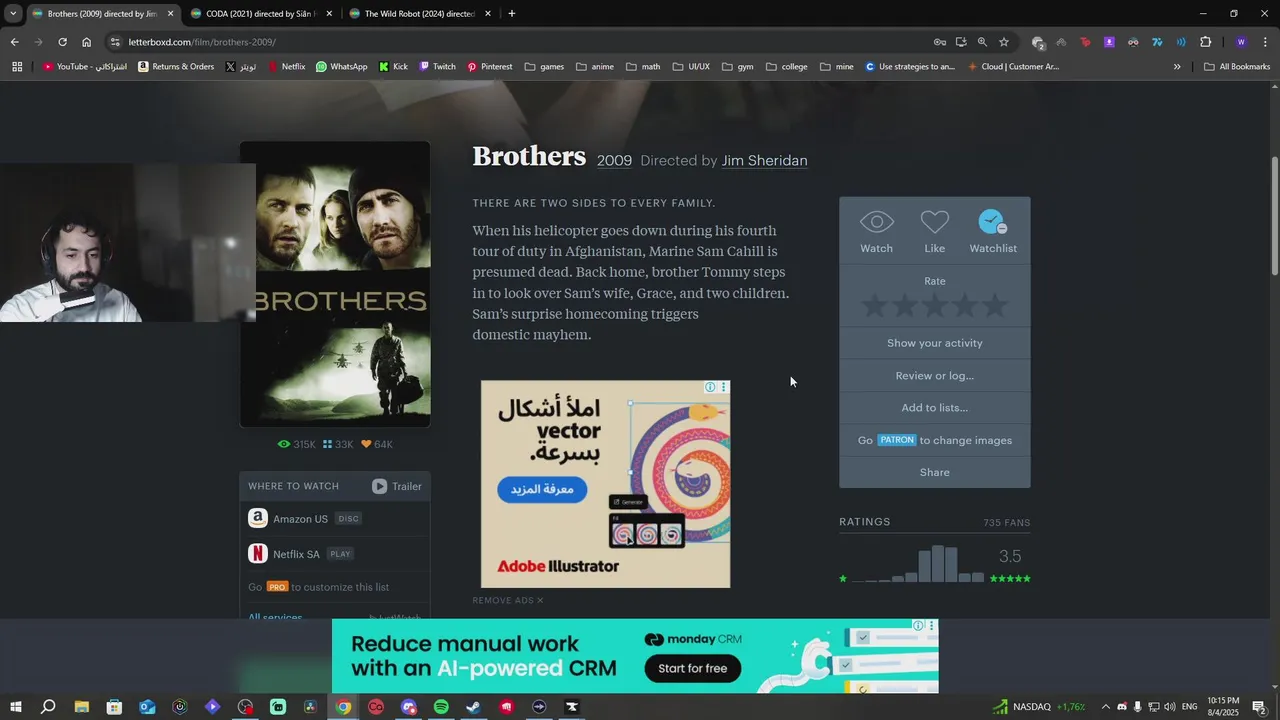Open the tab search dropdown

tap(13, 14)
